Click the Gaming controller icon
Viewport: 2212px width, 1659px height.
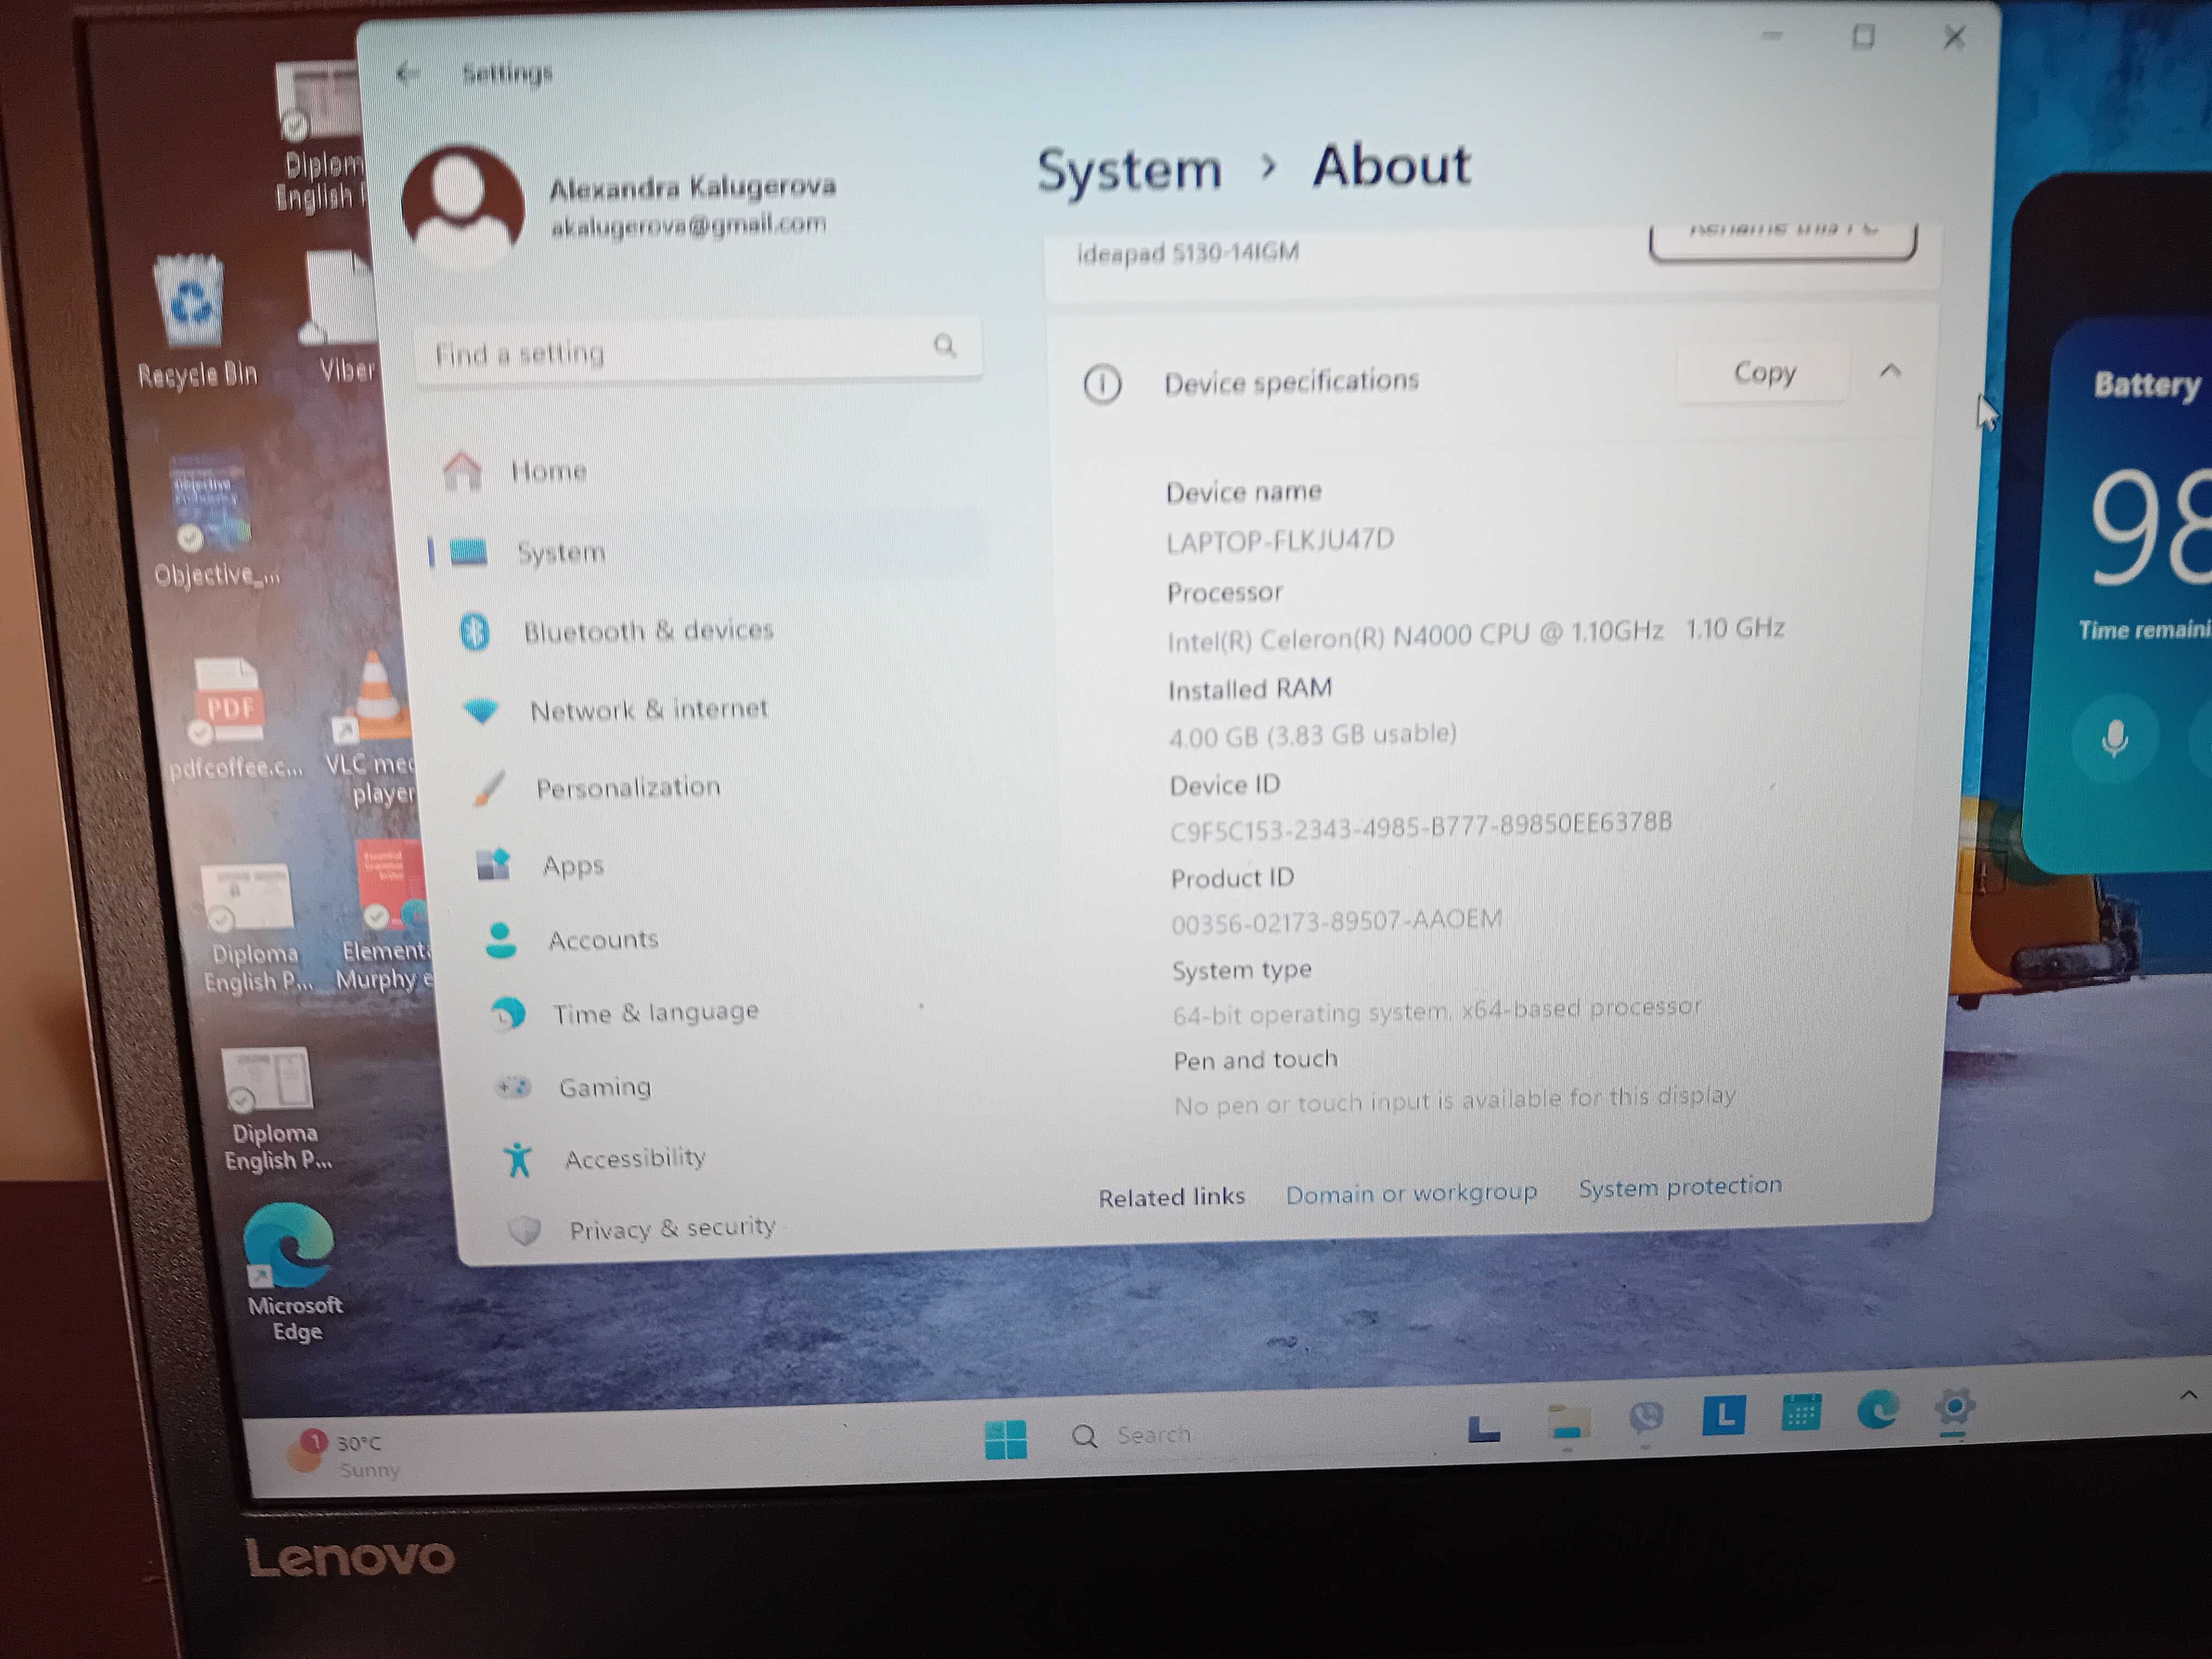[514, 1087]
